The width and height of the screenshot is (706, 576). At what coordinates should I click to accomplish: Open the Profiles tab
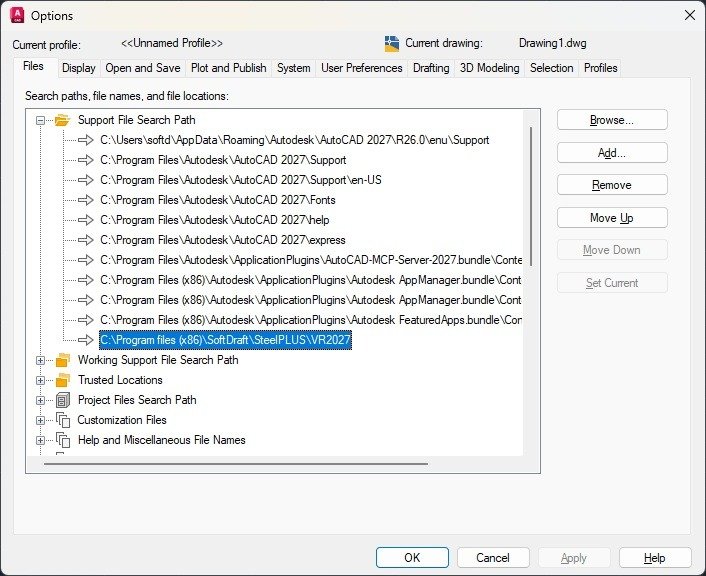[600, 68]
